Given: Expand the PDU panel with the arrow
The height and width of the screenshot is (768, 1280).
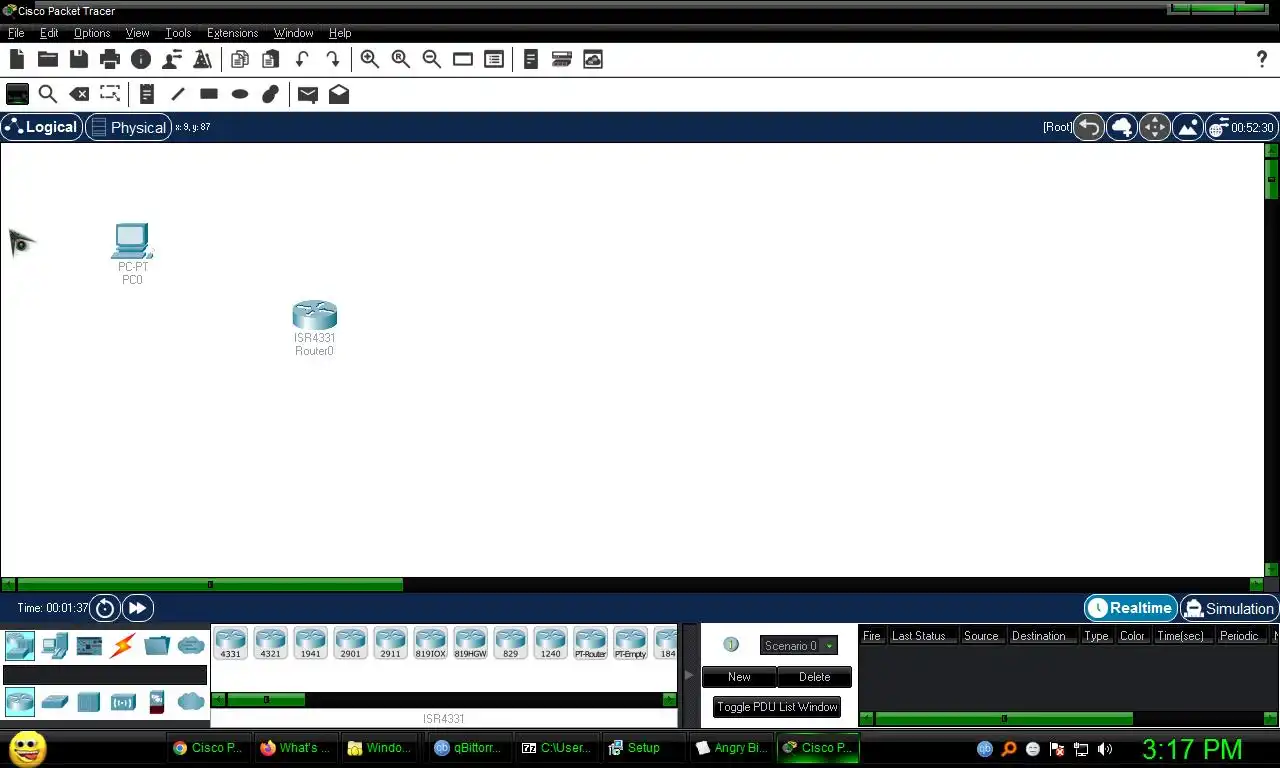Looking at the screenshot, I should point(688,675).
